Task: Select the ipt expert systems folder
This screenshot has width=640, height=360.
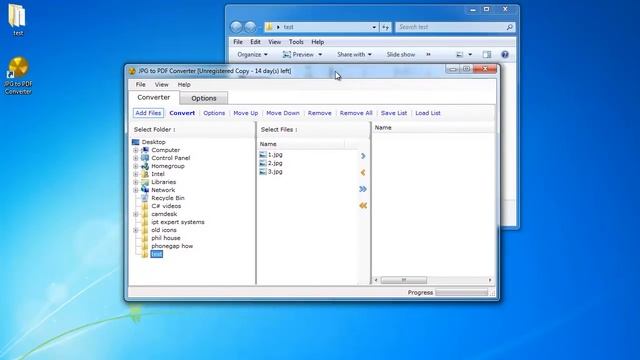Action: click(x=178, y=222)
